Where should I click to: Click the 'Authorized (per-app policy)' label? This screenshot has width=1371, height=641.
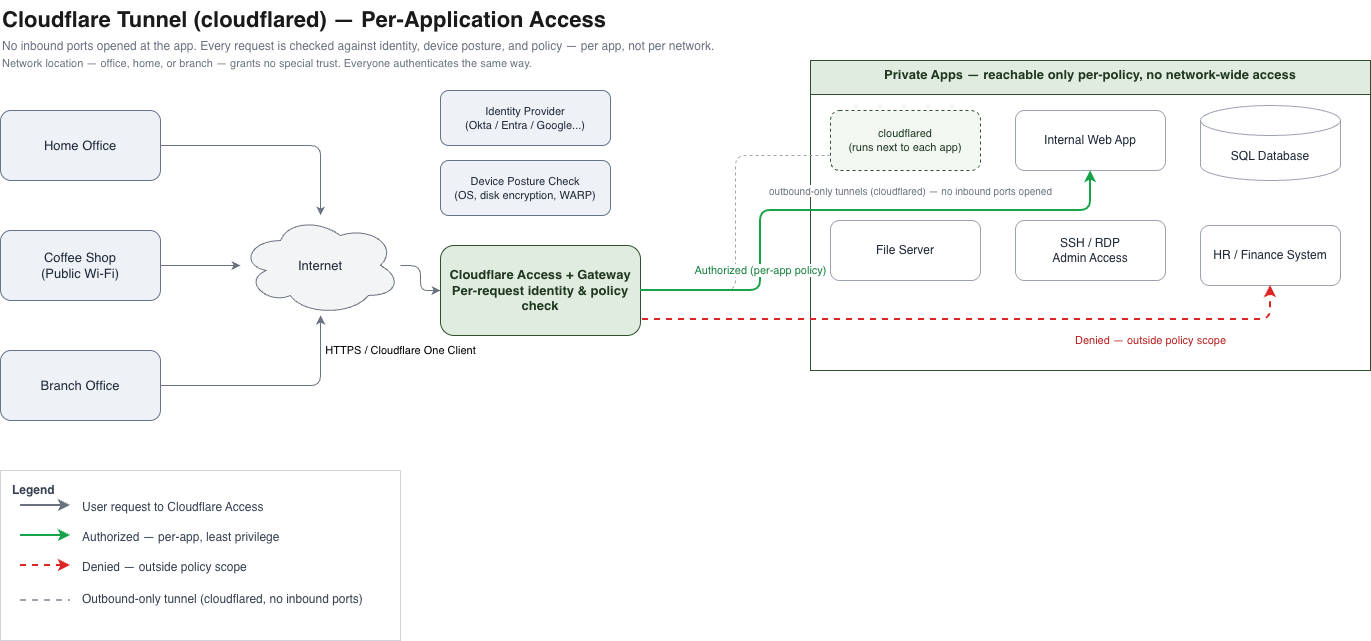point(760,271)
